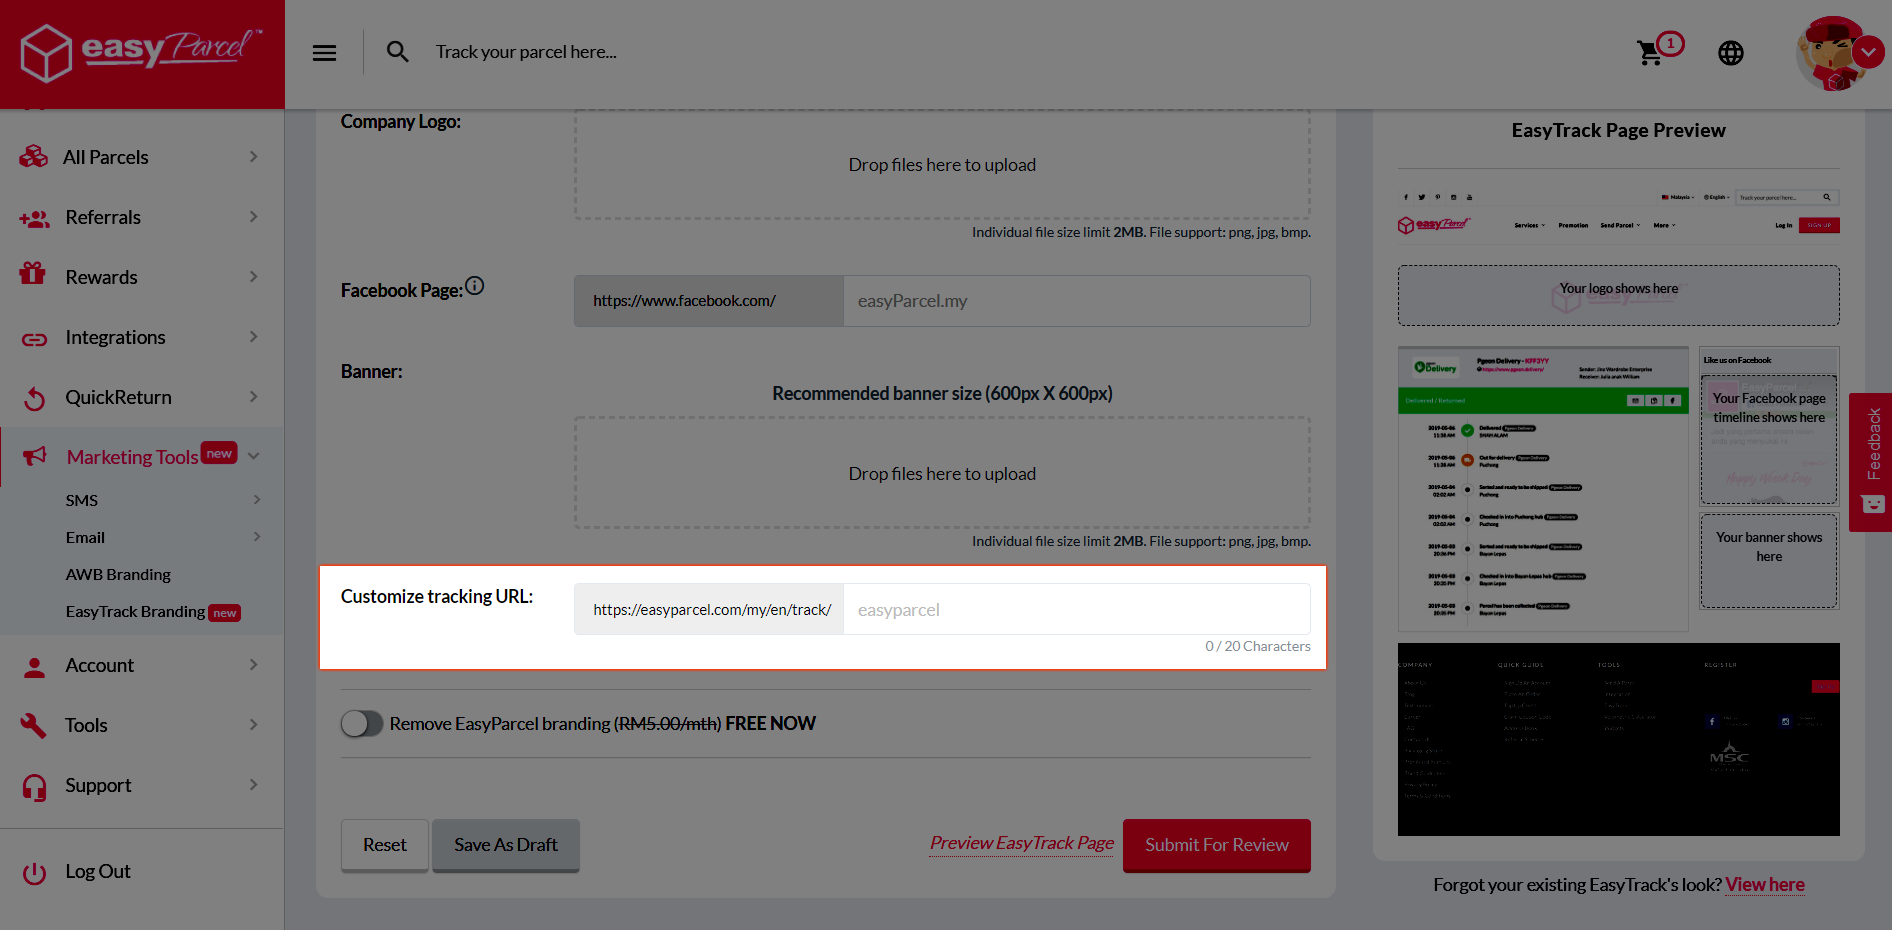The height and width of the screenshot is (930, 1892).
Task: Open QuickReturn menu item
Action: tap(142, 397)
